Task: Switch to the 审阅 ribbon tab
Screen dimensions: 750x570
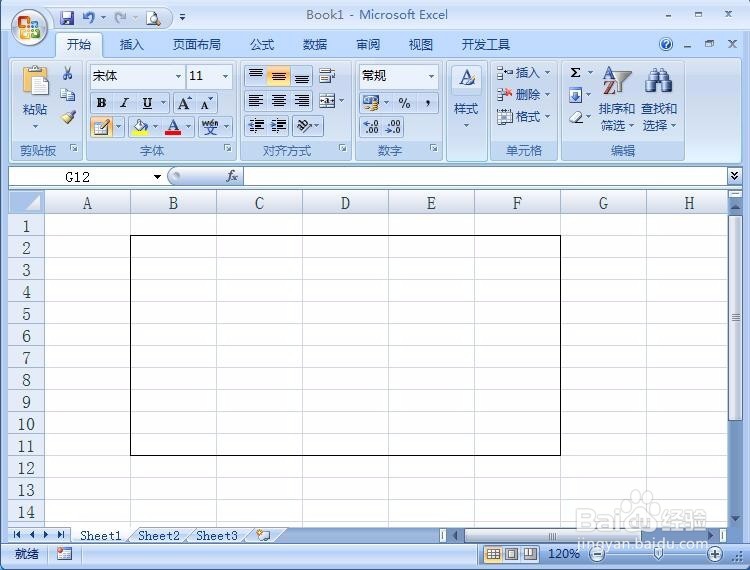Action: click(x=368, y=45)
